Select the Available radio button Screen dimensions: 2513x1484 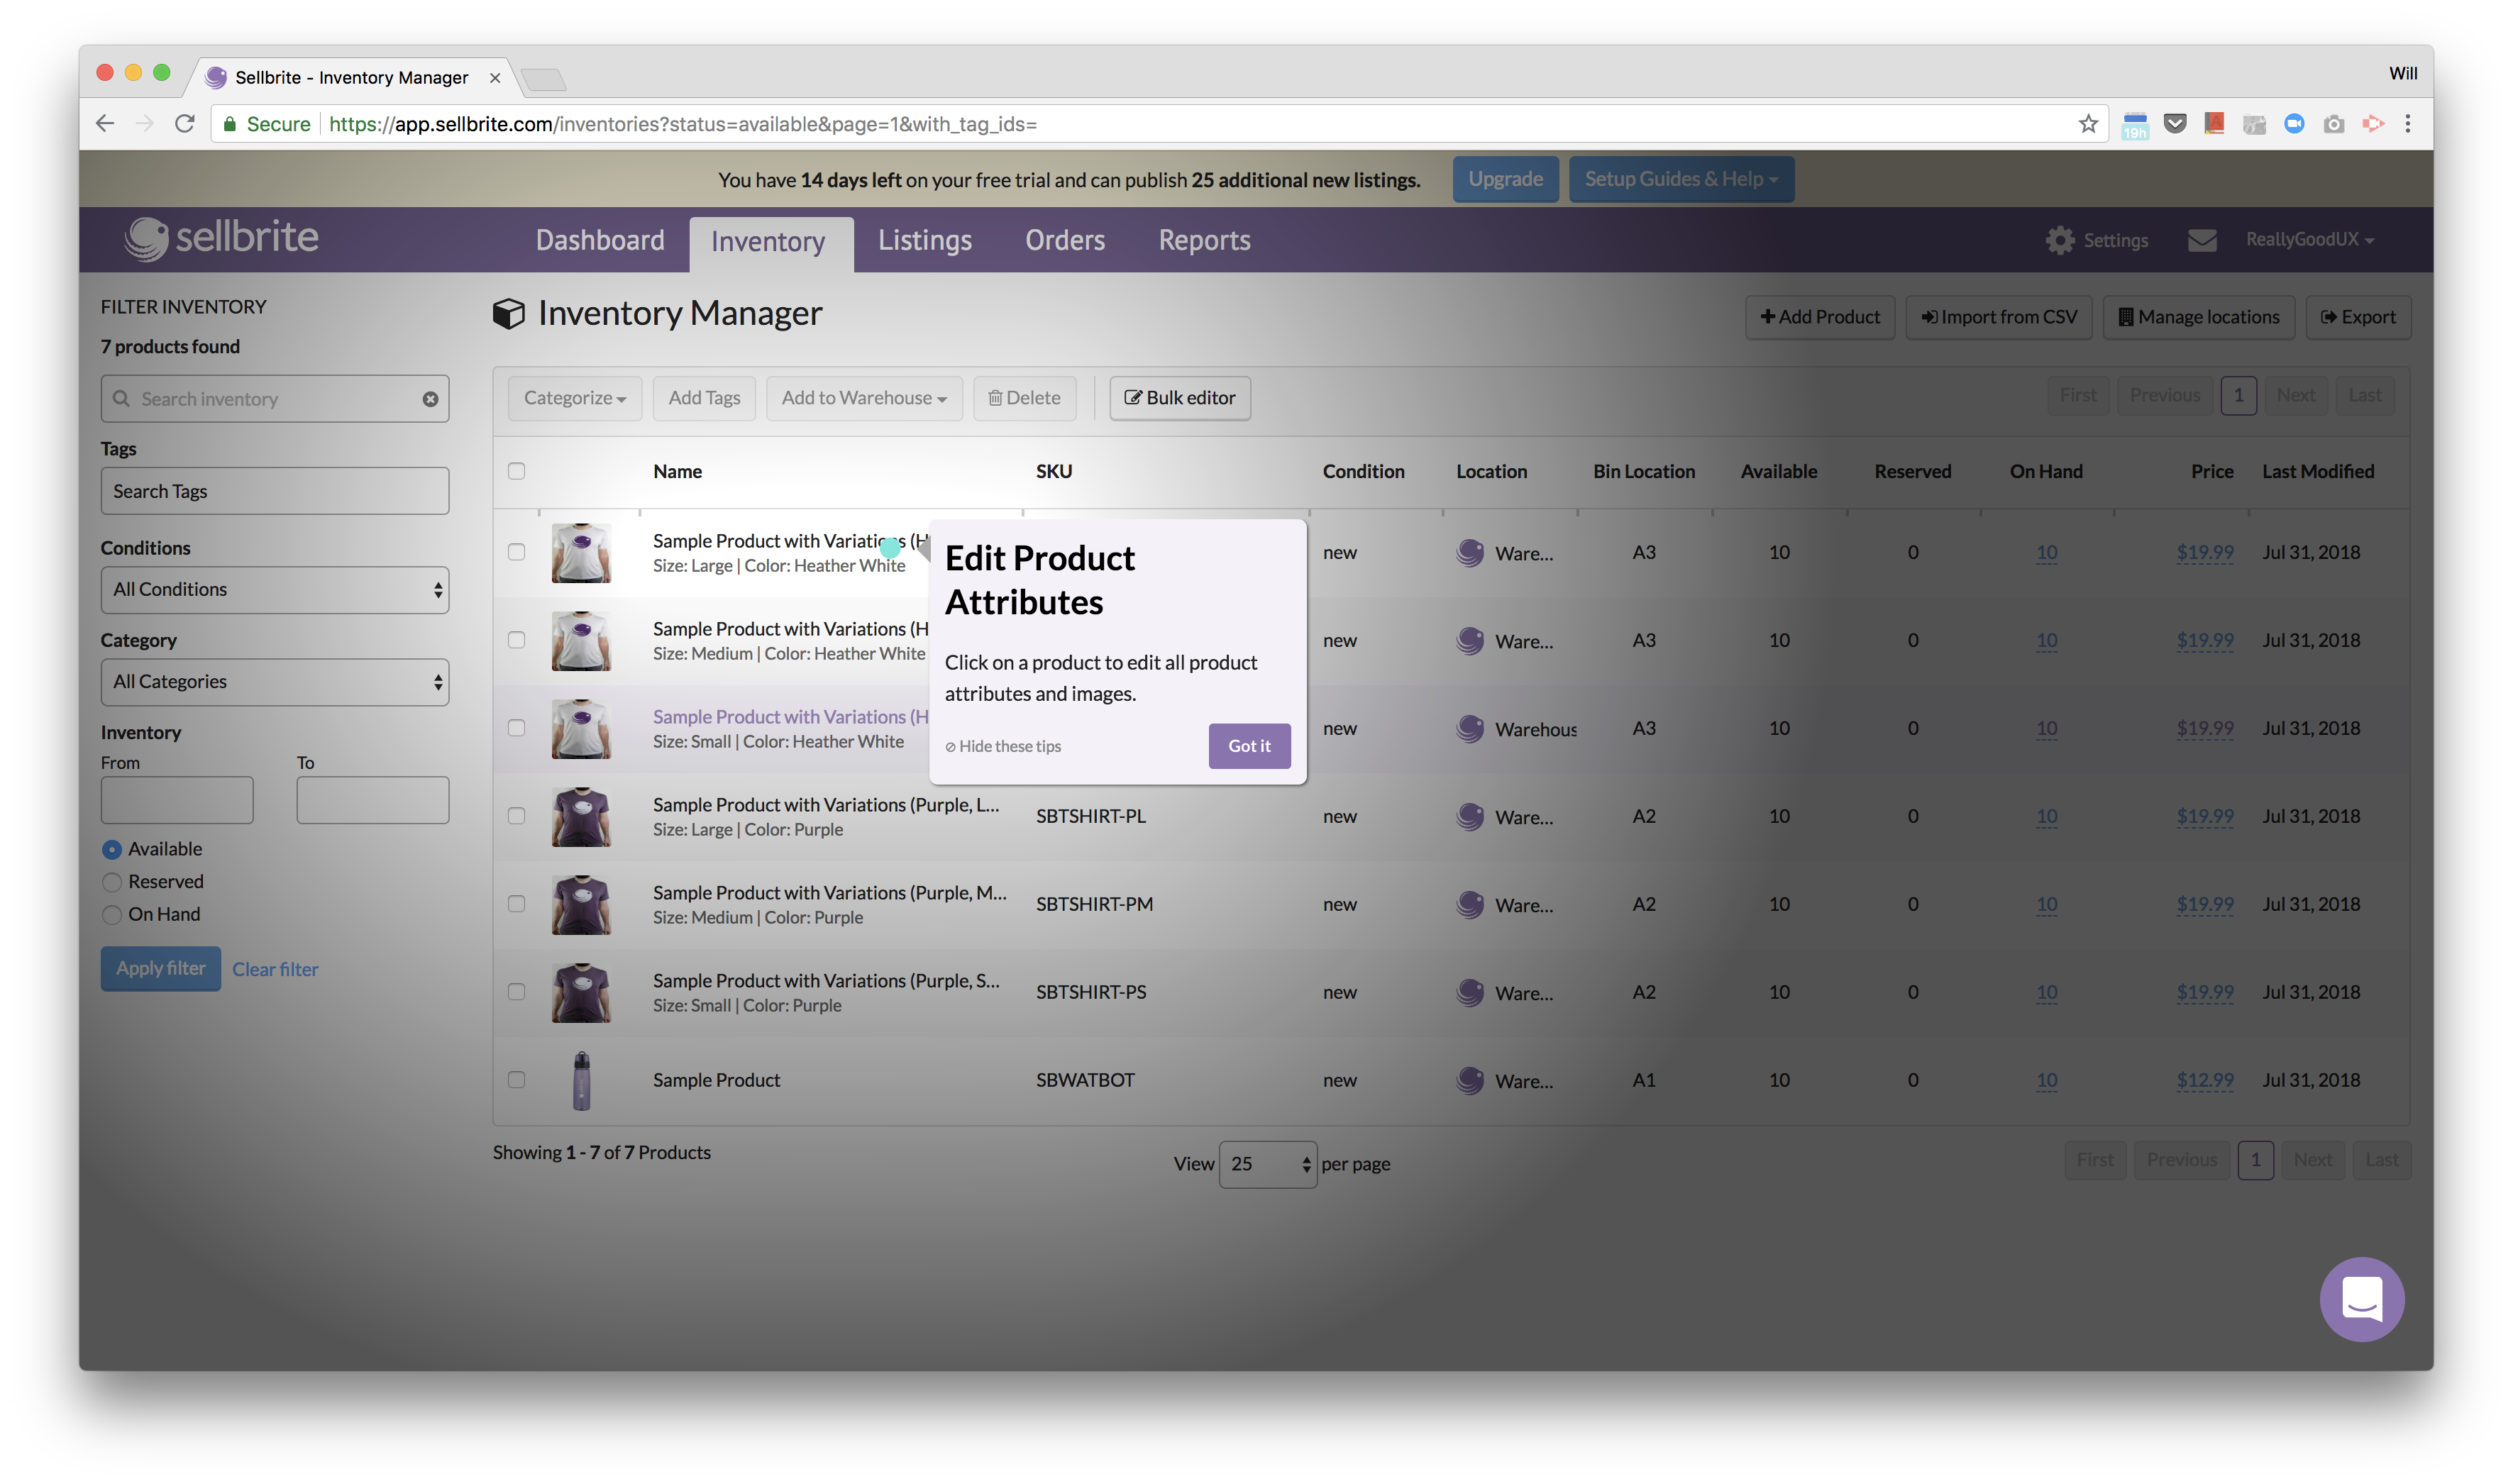click(112, 849)
